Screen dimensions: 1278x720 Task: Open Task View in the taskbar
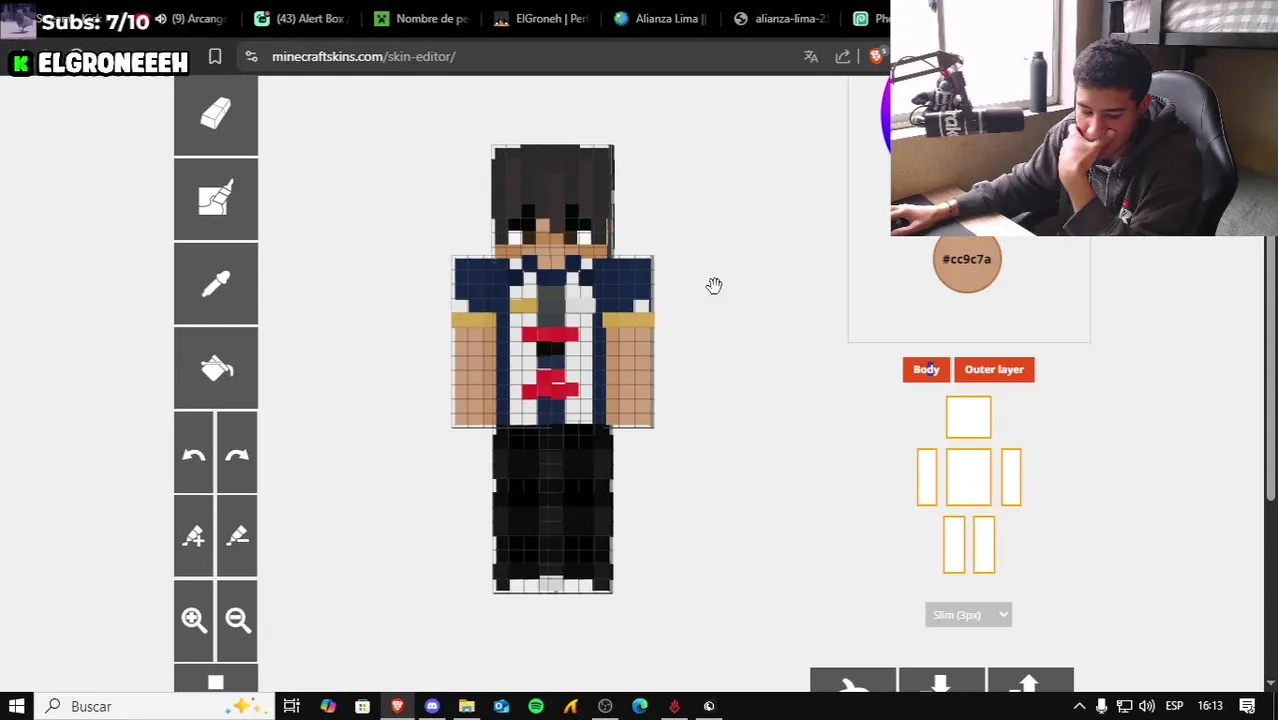[291, 706]
